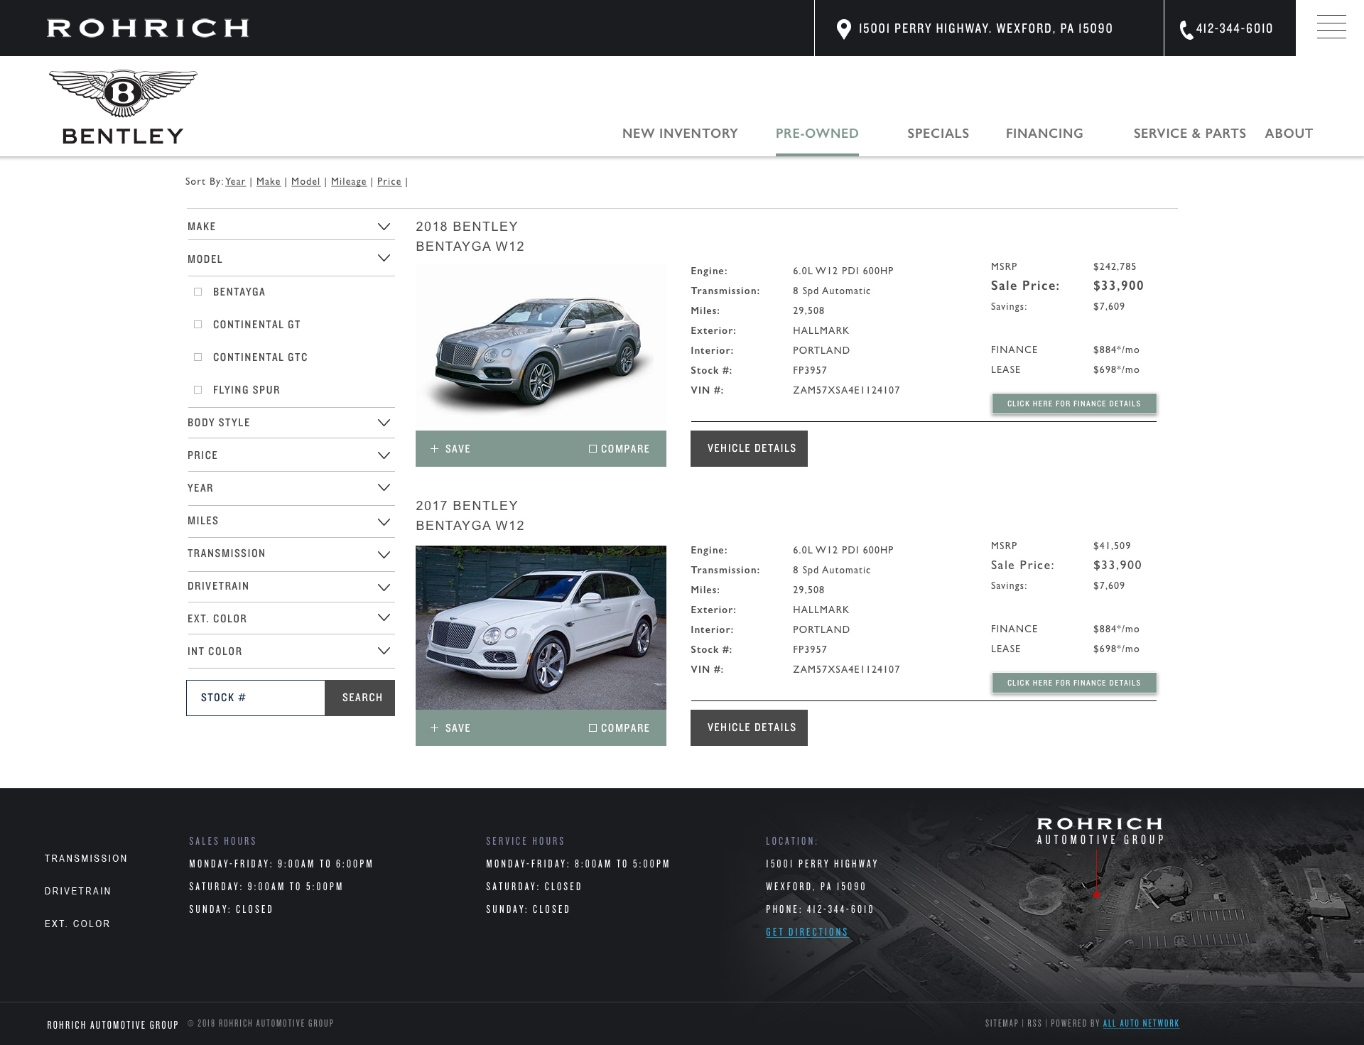Click finance details button for 2018 Bentayga
The width and height of the screenshot is (1364, 1045).
click(x=1074, y=404)
